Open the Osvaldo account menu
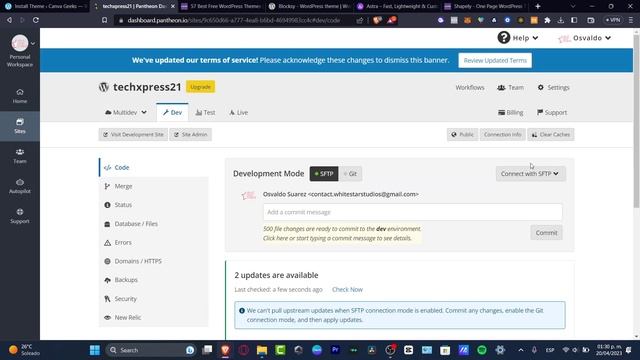This screenshot has width=640, height=360. [584, 38]
